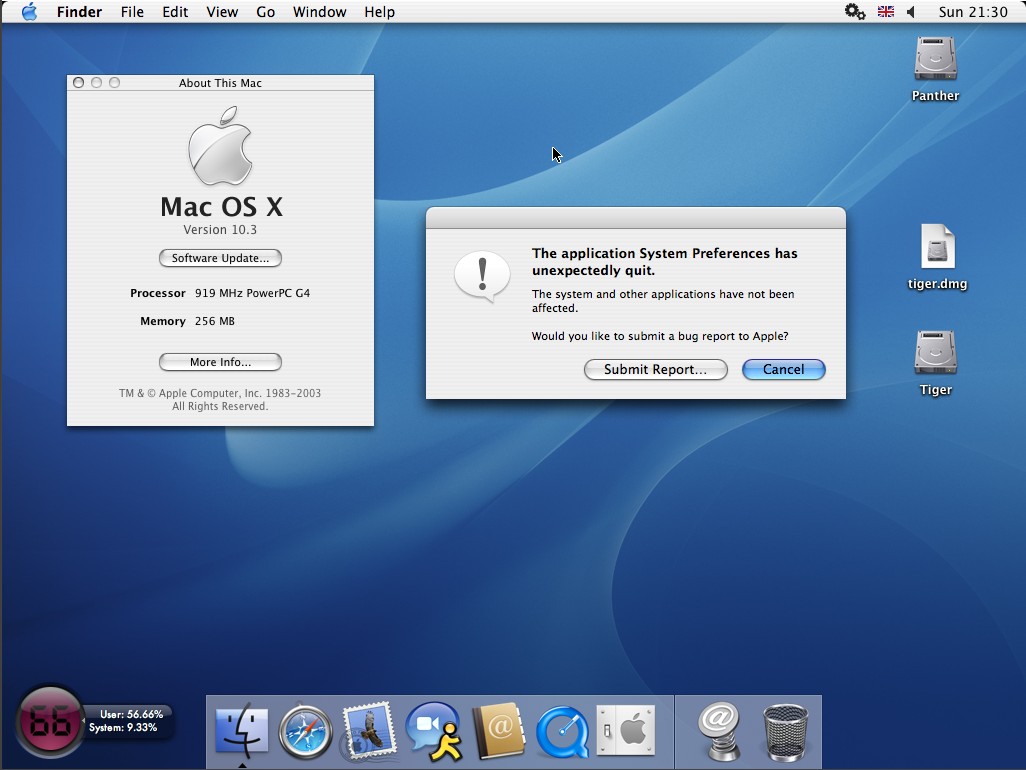The width and height of the screenshot is (1026, 770).
Task: Click More Info in About This Mac
Action: (x=221, y=362)
